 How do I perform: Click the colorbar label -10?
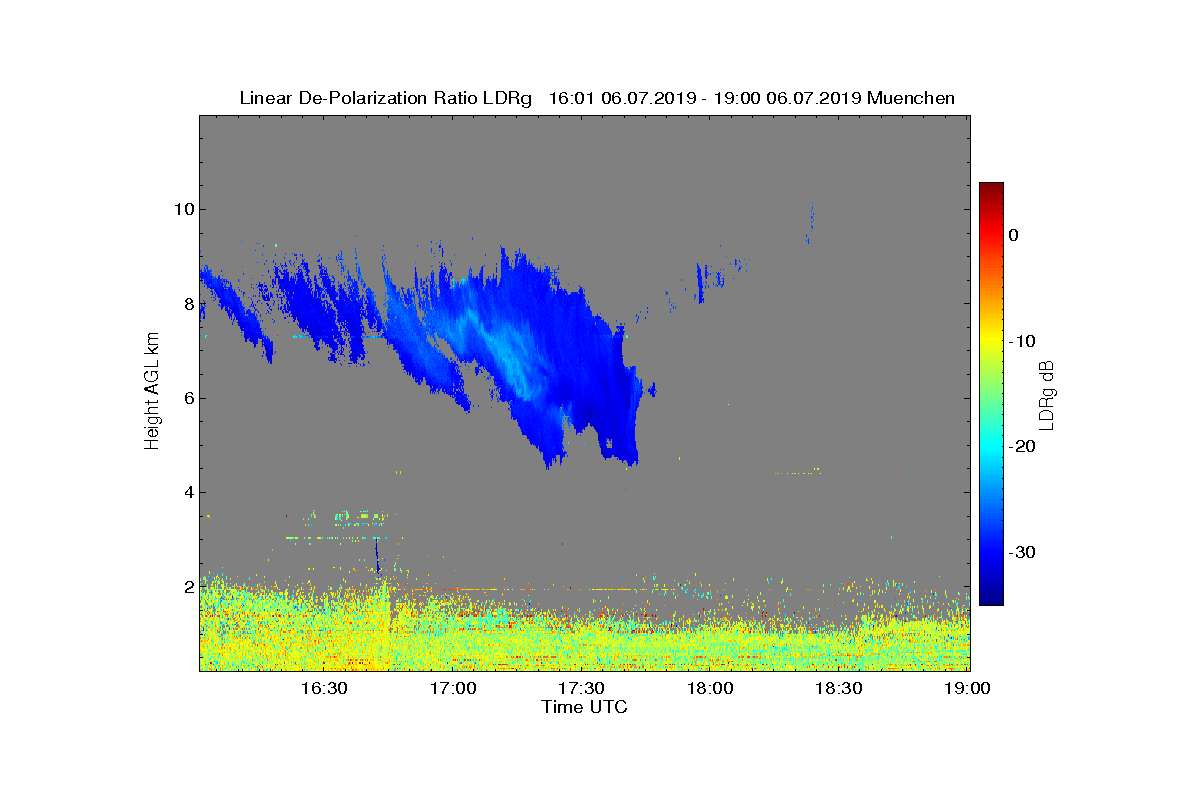pos(1022,341)
